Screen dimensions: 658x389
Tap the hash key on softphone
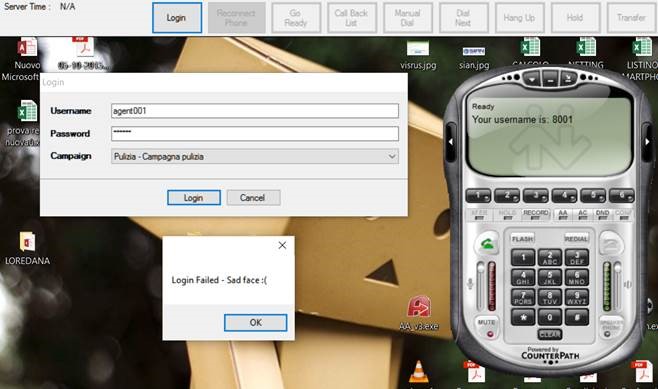[x=577, y=317]
